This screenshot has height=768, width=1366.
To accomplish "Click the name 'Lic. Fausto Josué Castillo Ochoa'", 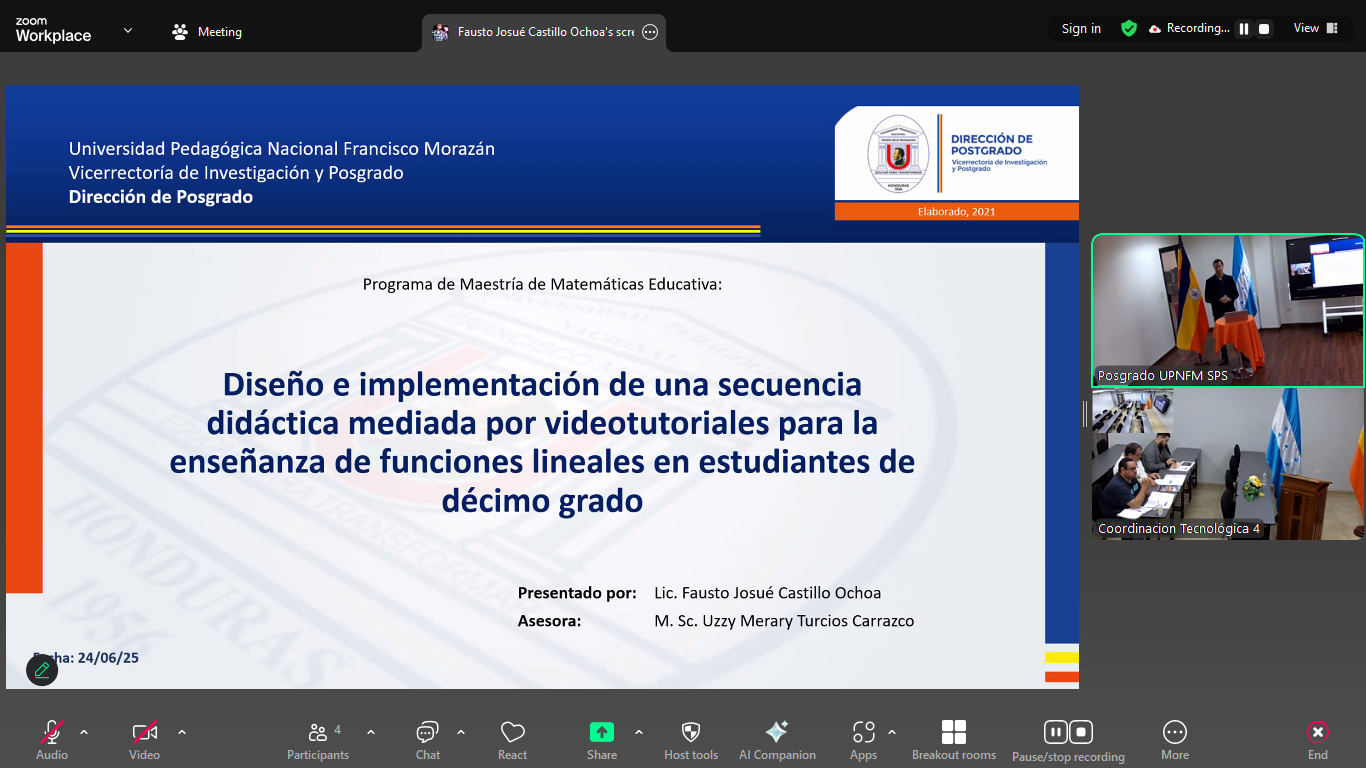I will (768, 593).
